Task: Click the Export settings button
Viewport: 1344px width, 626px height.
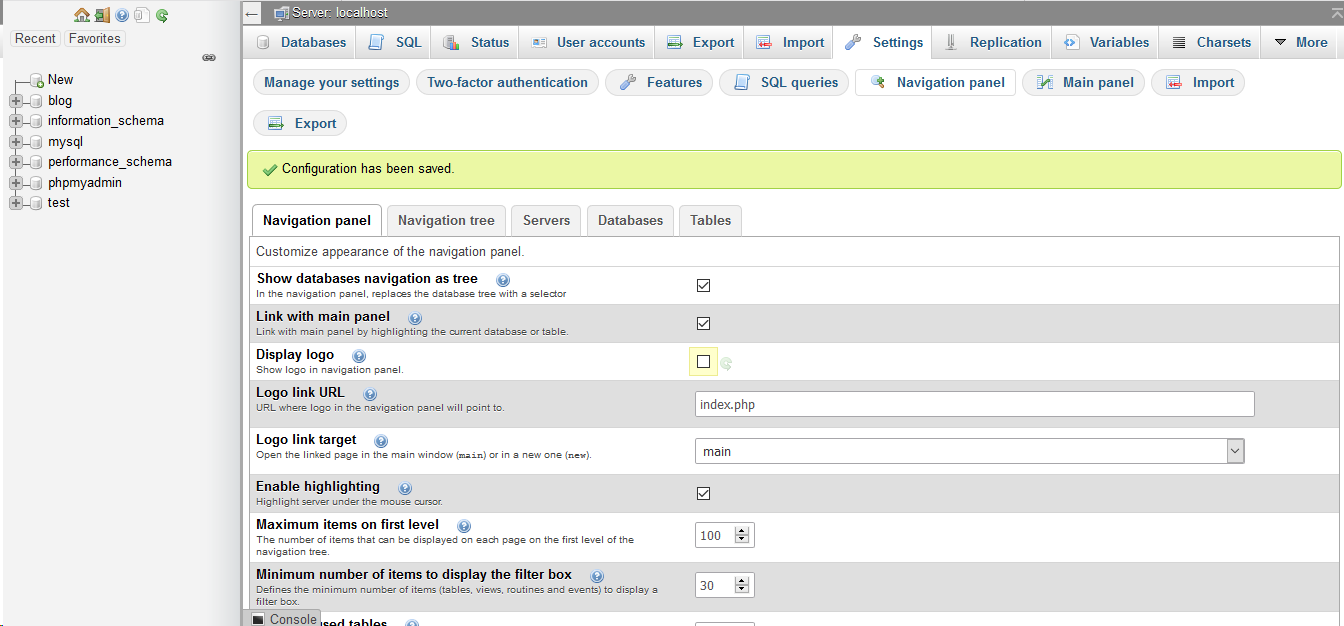Action: click(x=299, y=123)
